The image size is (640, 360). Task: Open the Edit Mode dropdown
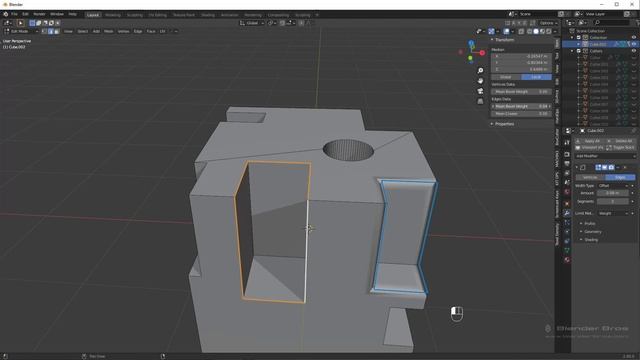click(21, 31)
